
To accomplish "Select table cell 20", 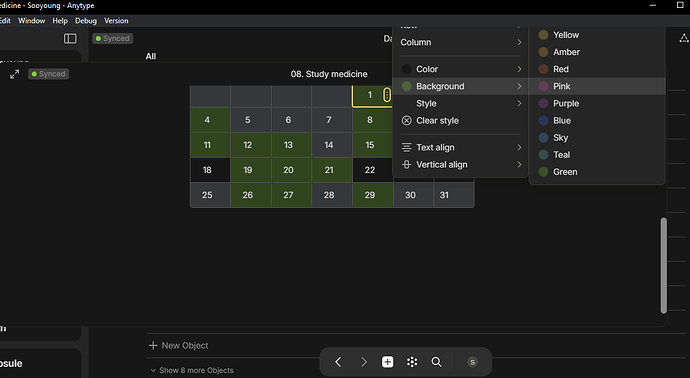I will (x=291, y=170).
